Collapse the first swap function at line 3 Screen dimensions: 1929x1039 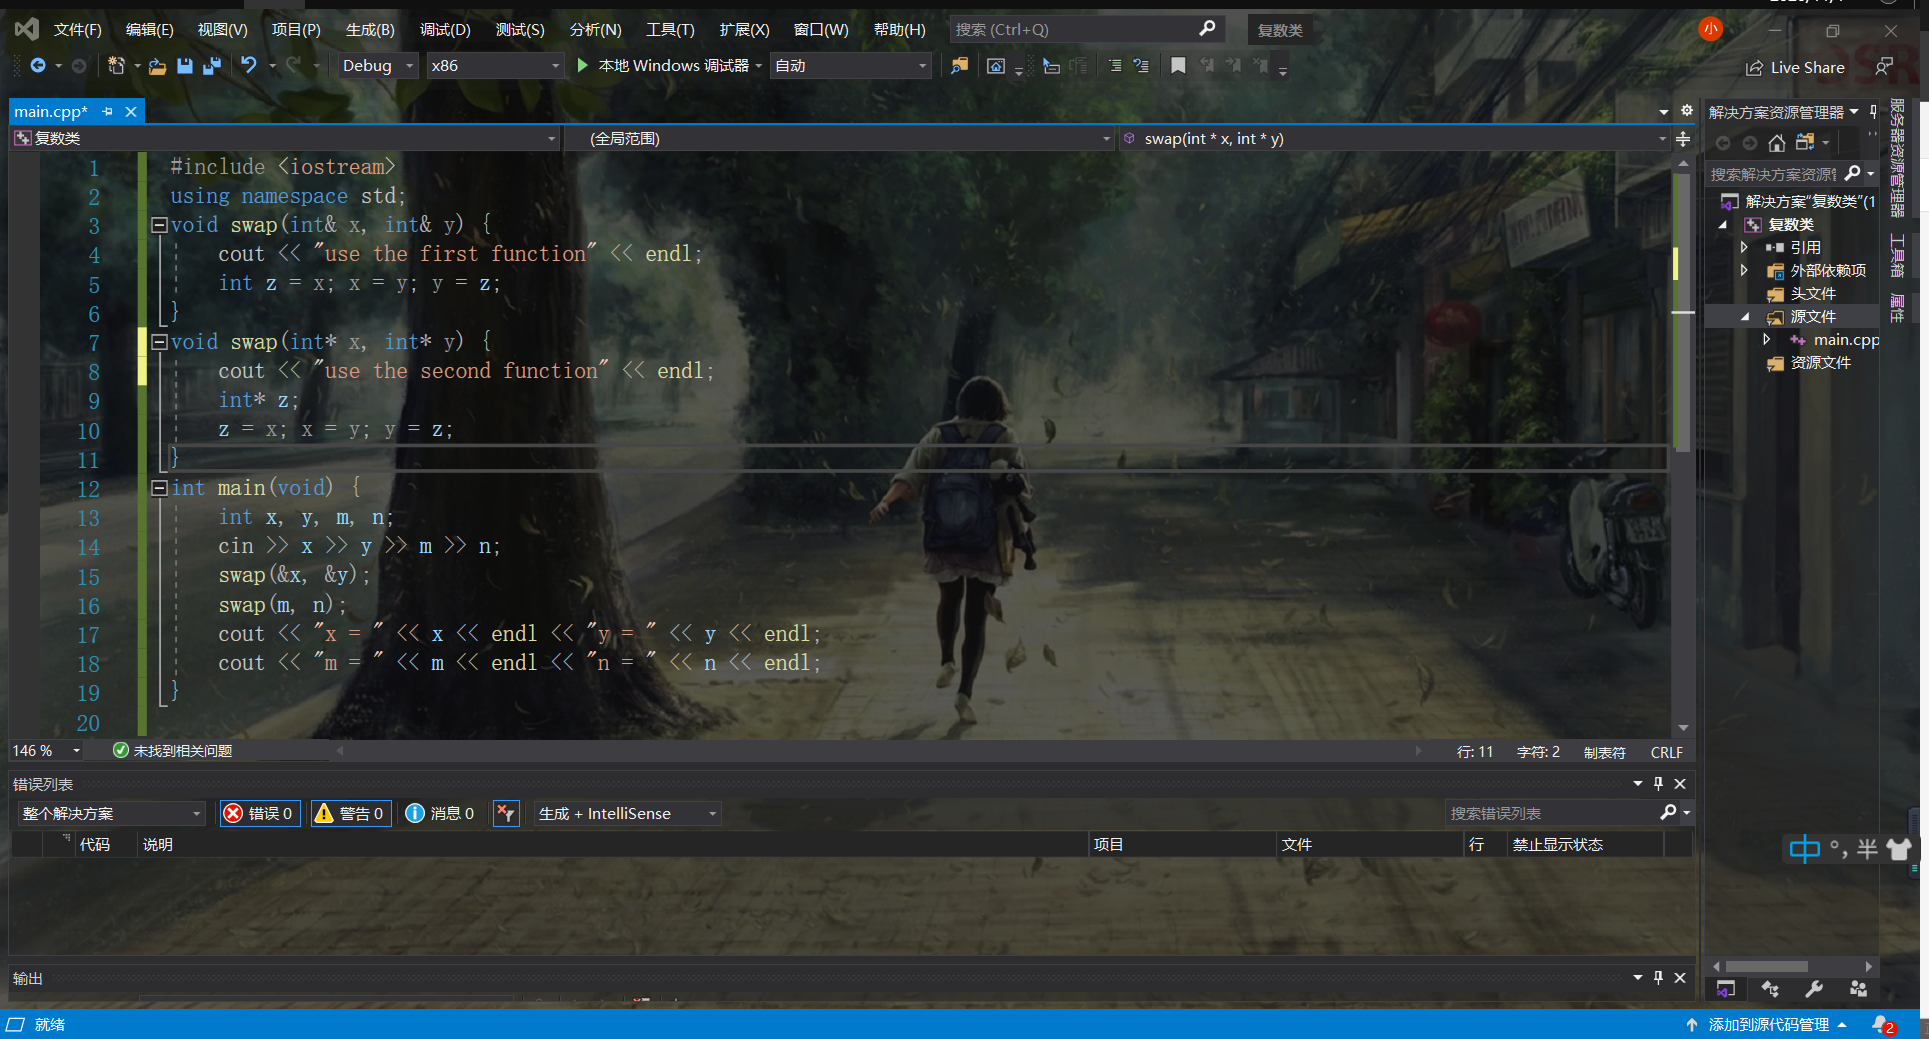pos(159,225)
